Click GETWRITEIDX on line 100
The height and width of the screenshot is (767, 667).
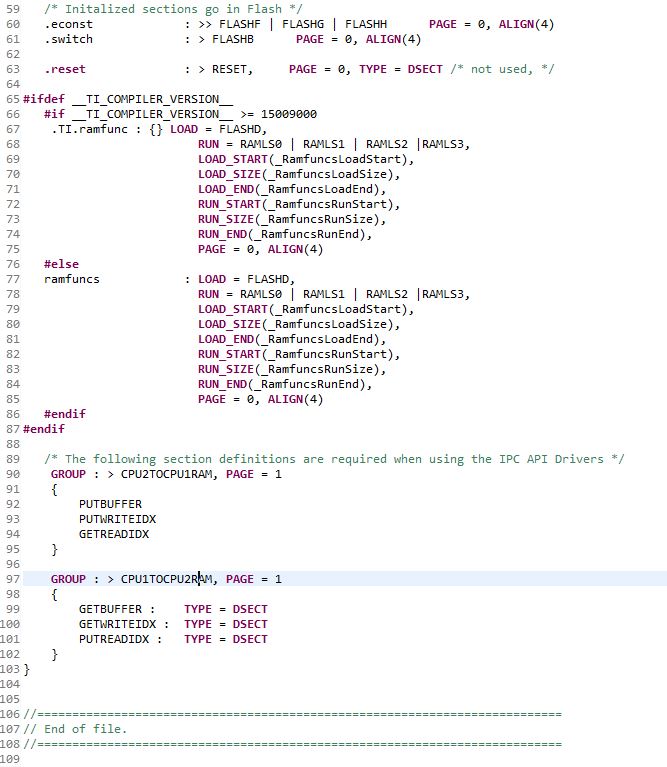pos(117,624)
